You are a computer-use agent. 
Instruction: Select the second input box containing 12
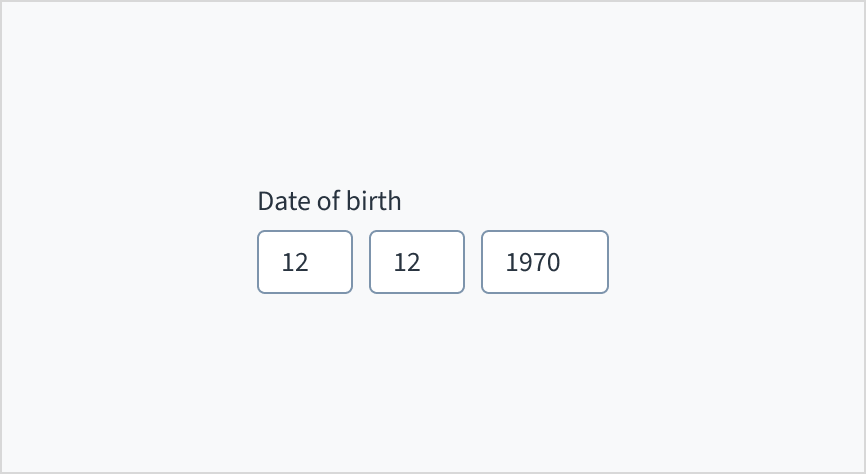417,262
